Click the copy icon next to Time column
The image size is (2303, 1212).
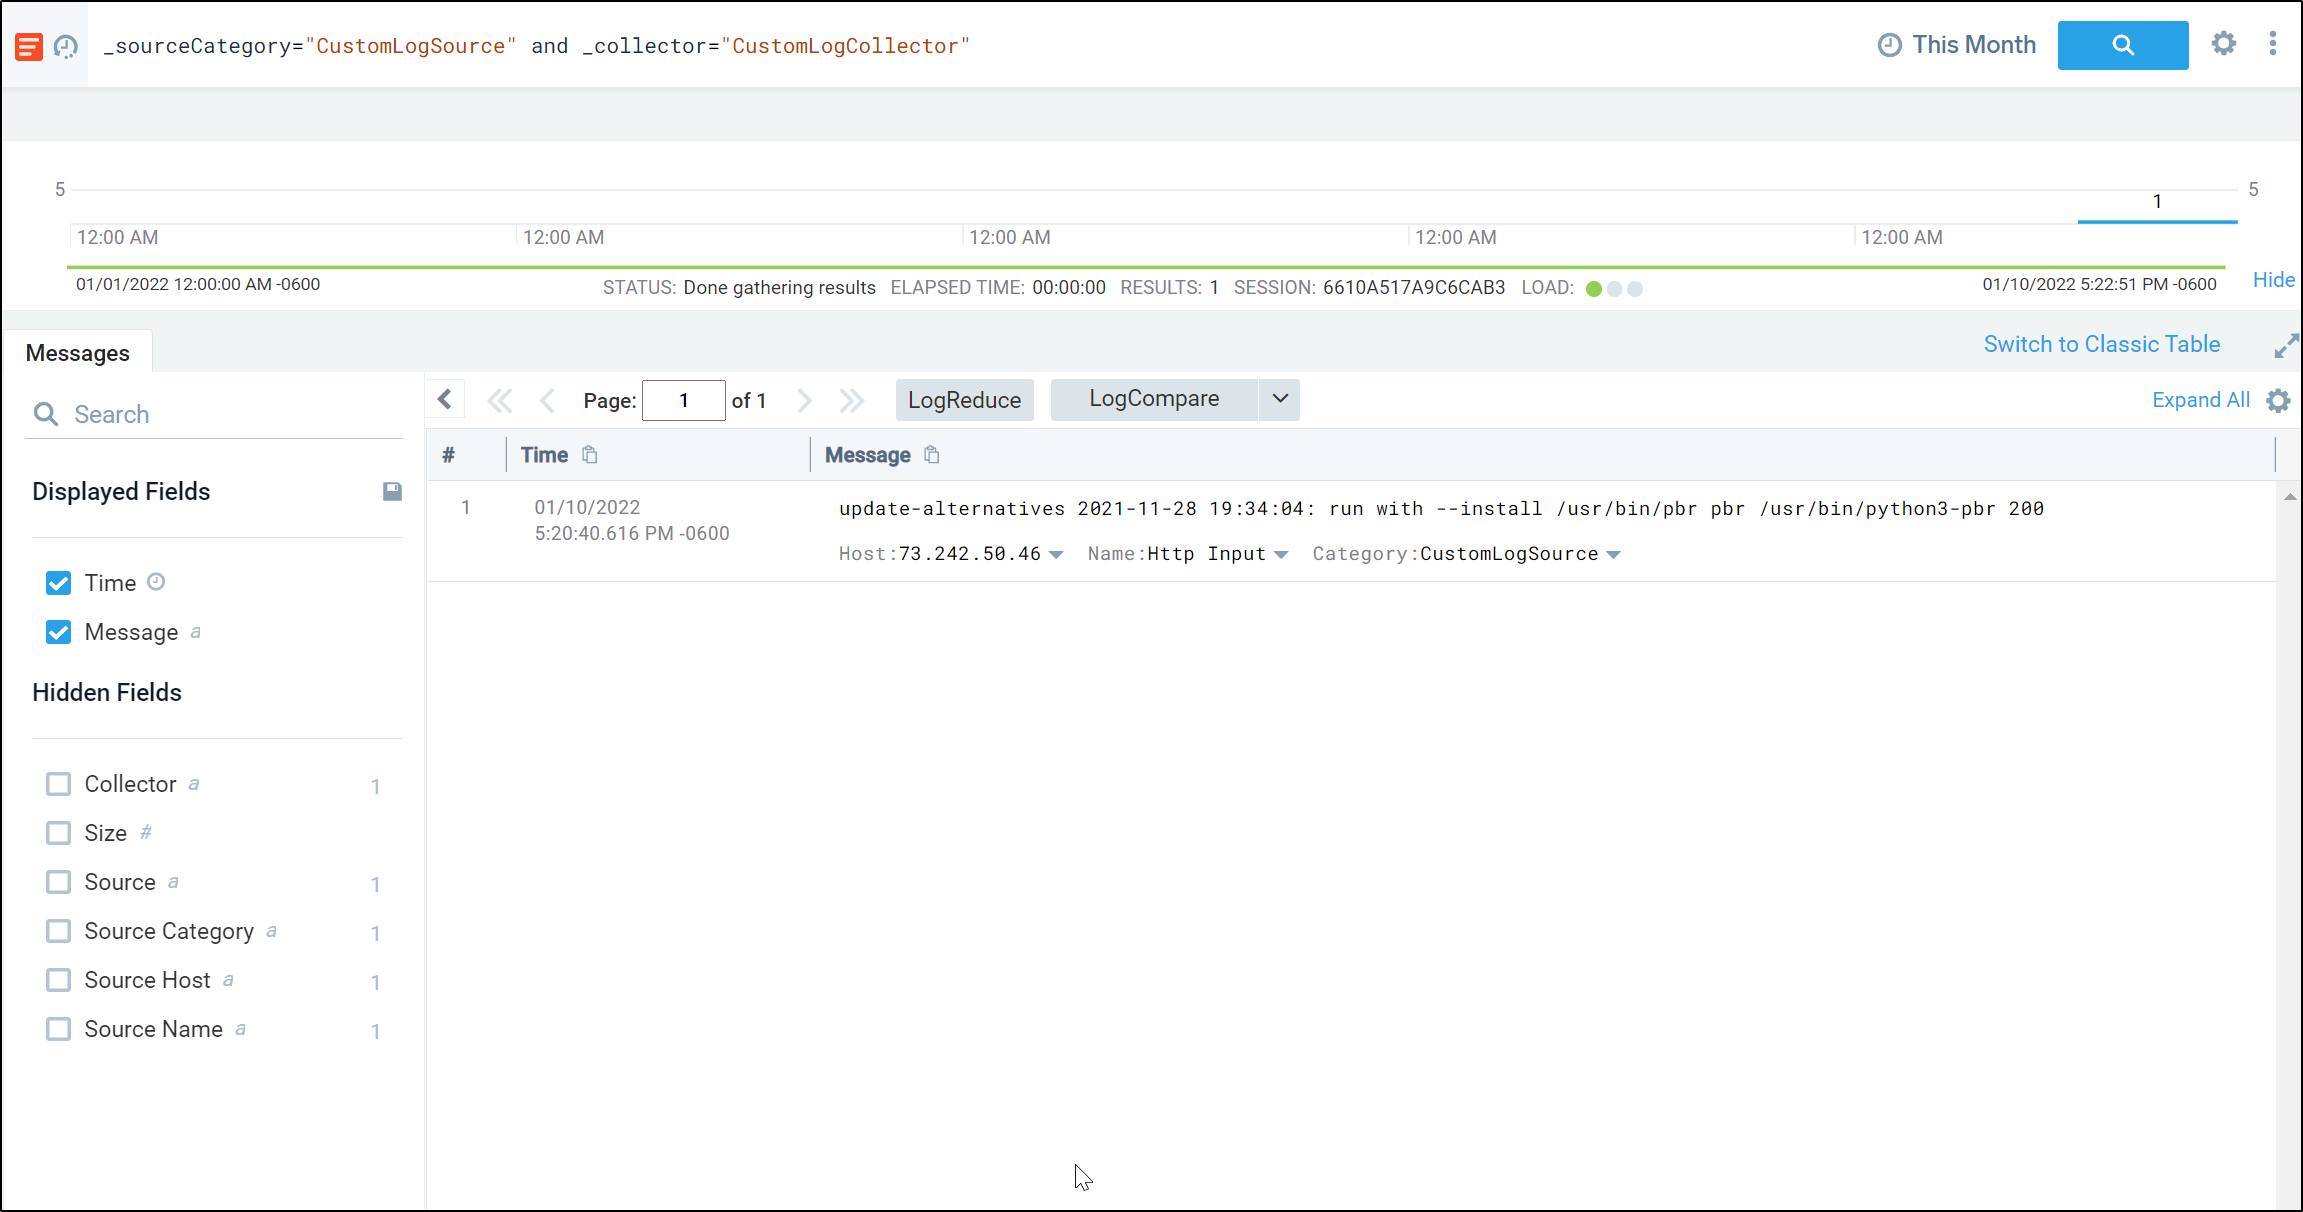tap(591, 455)
